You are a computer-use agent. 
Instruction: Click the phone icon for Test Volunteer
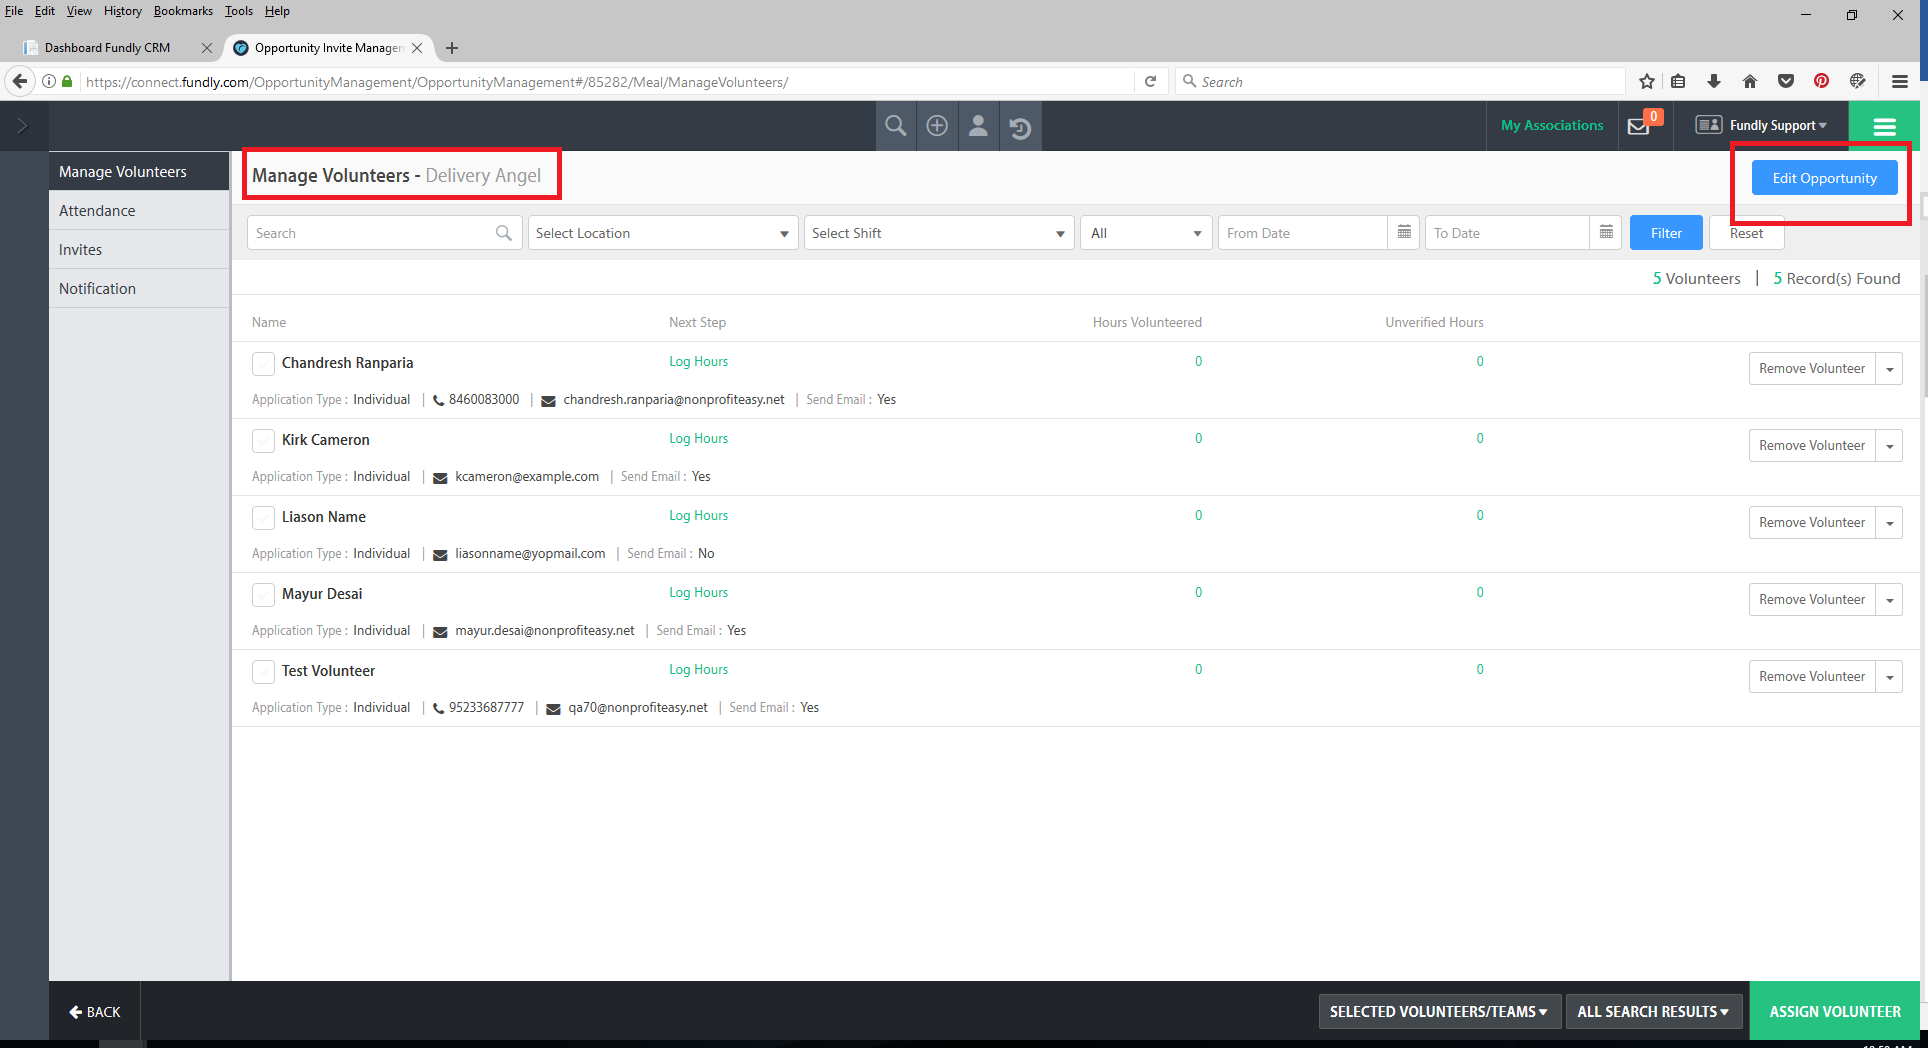pos(438,708)
